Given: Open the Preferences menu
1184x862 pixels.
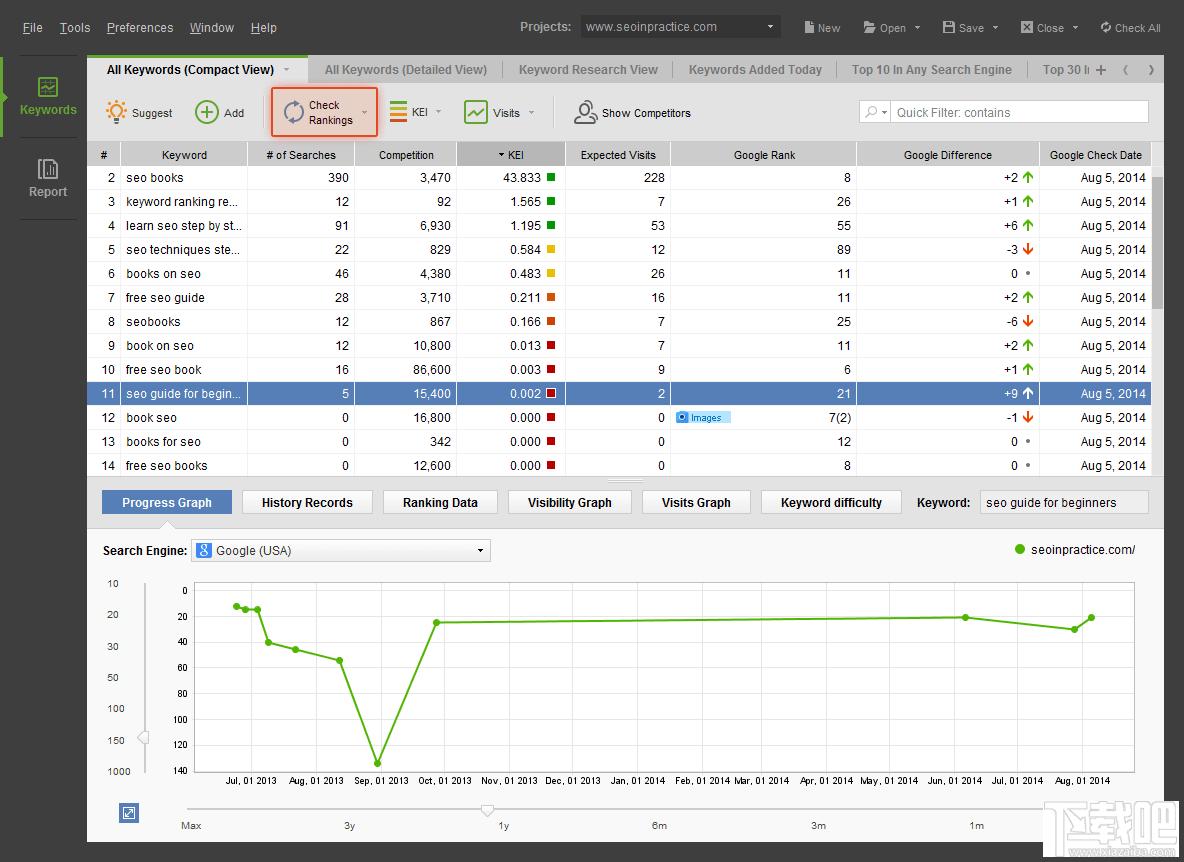Looking at the screenshot, I should 140,28.
